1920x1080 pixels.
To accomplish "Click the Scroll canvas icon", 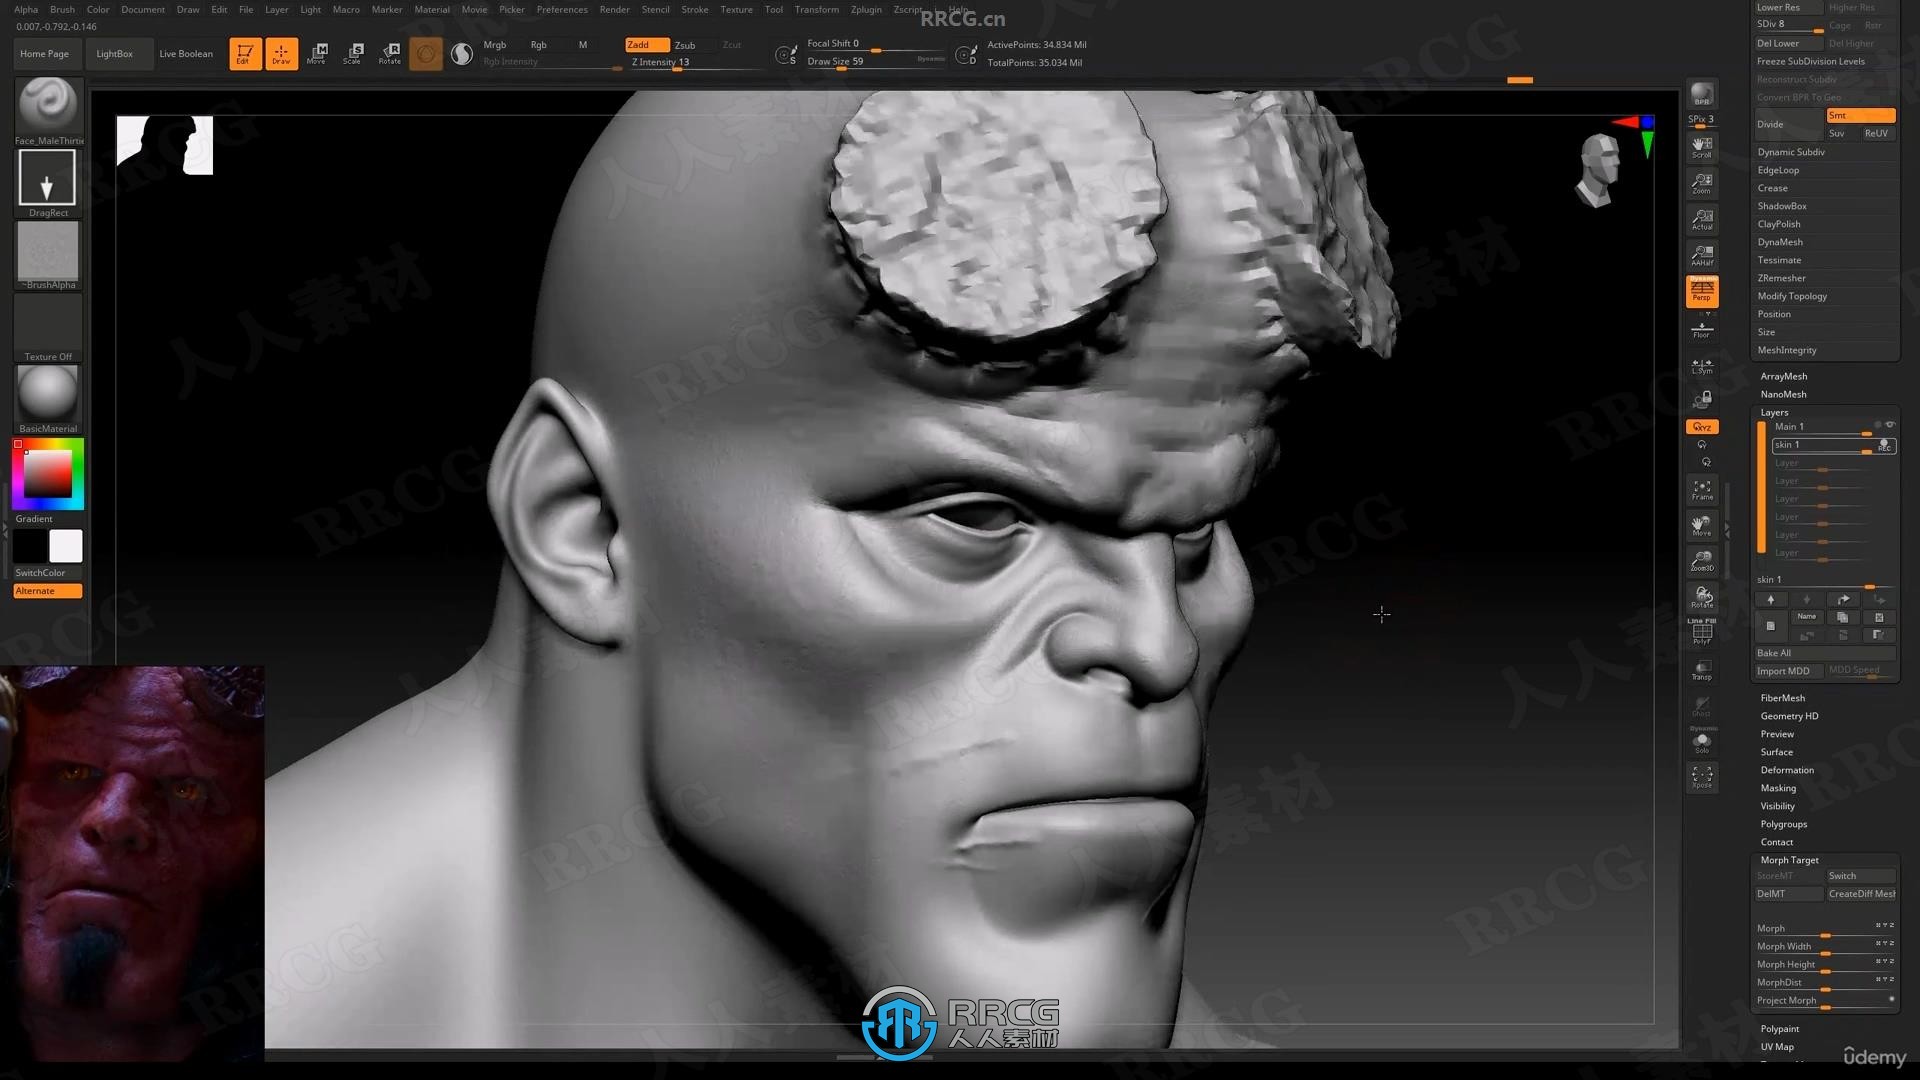I will tap(1701, 148).
